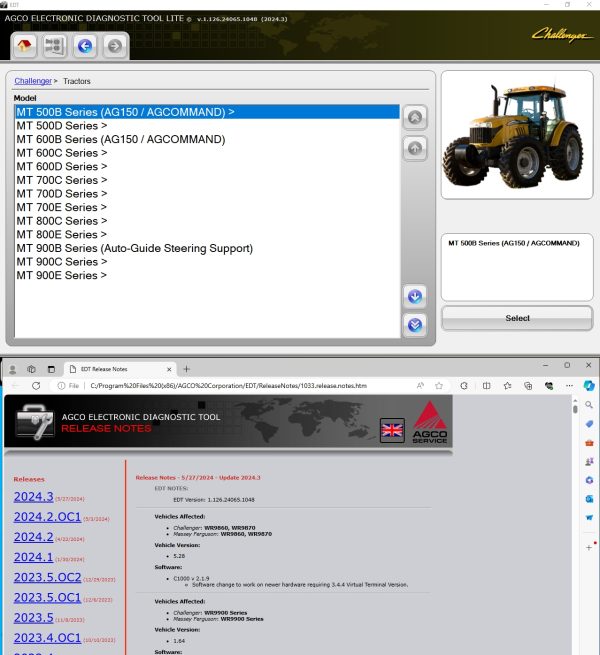This screenshot has width=600, height=655.
Task: Select MT 700C Series model
Action: 207,180
